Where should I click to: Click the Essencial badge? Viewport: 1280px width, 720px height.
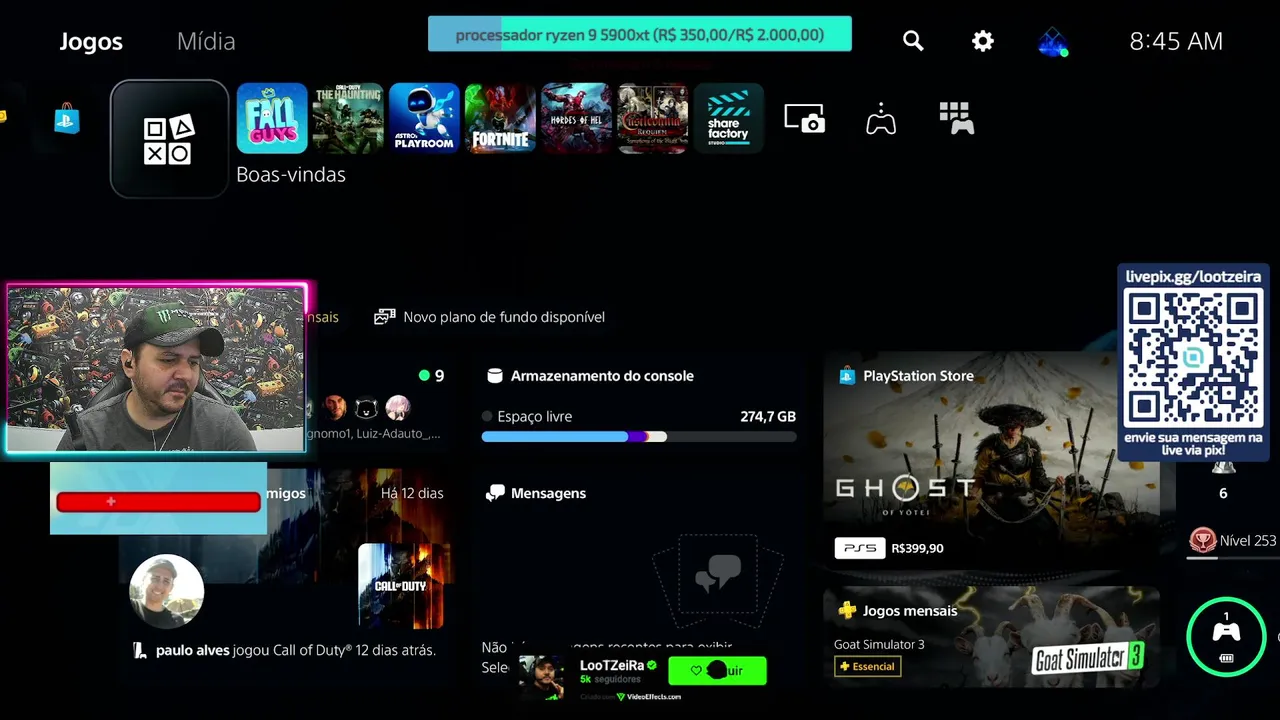[x=868, y=666]
